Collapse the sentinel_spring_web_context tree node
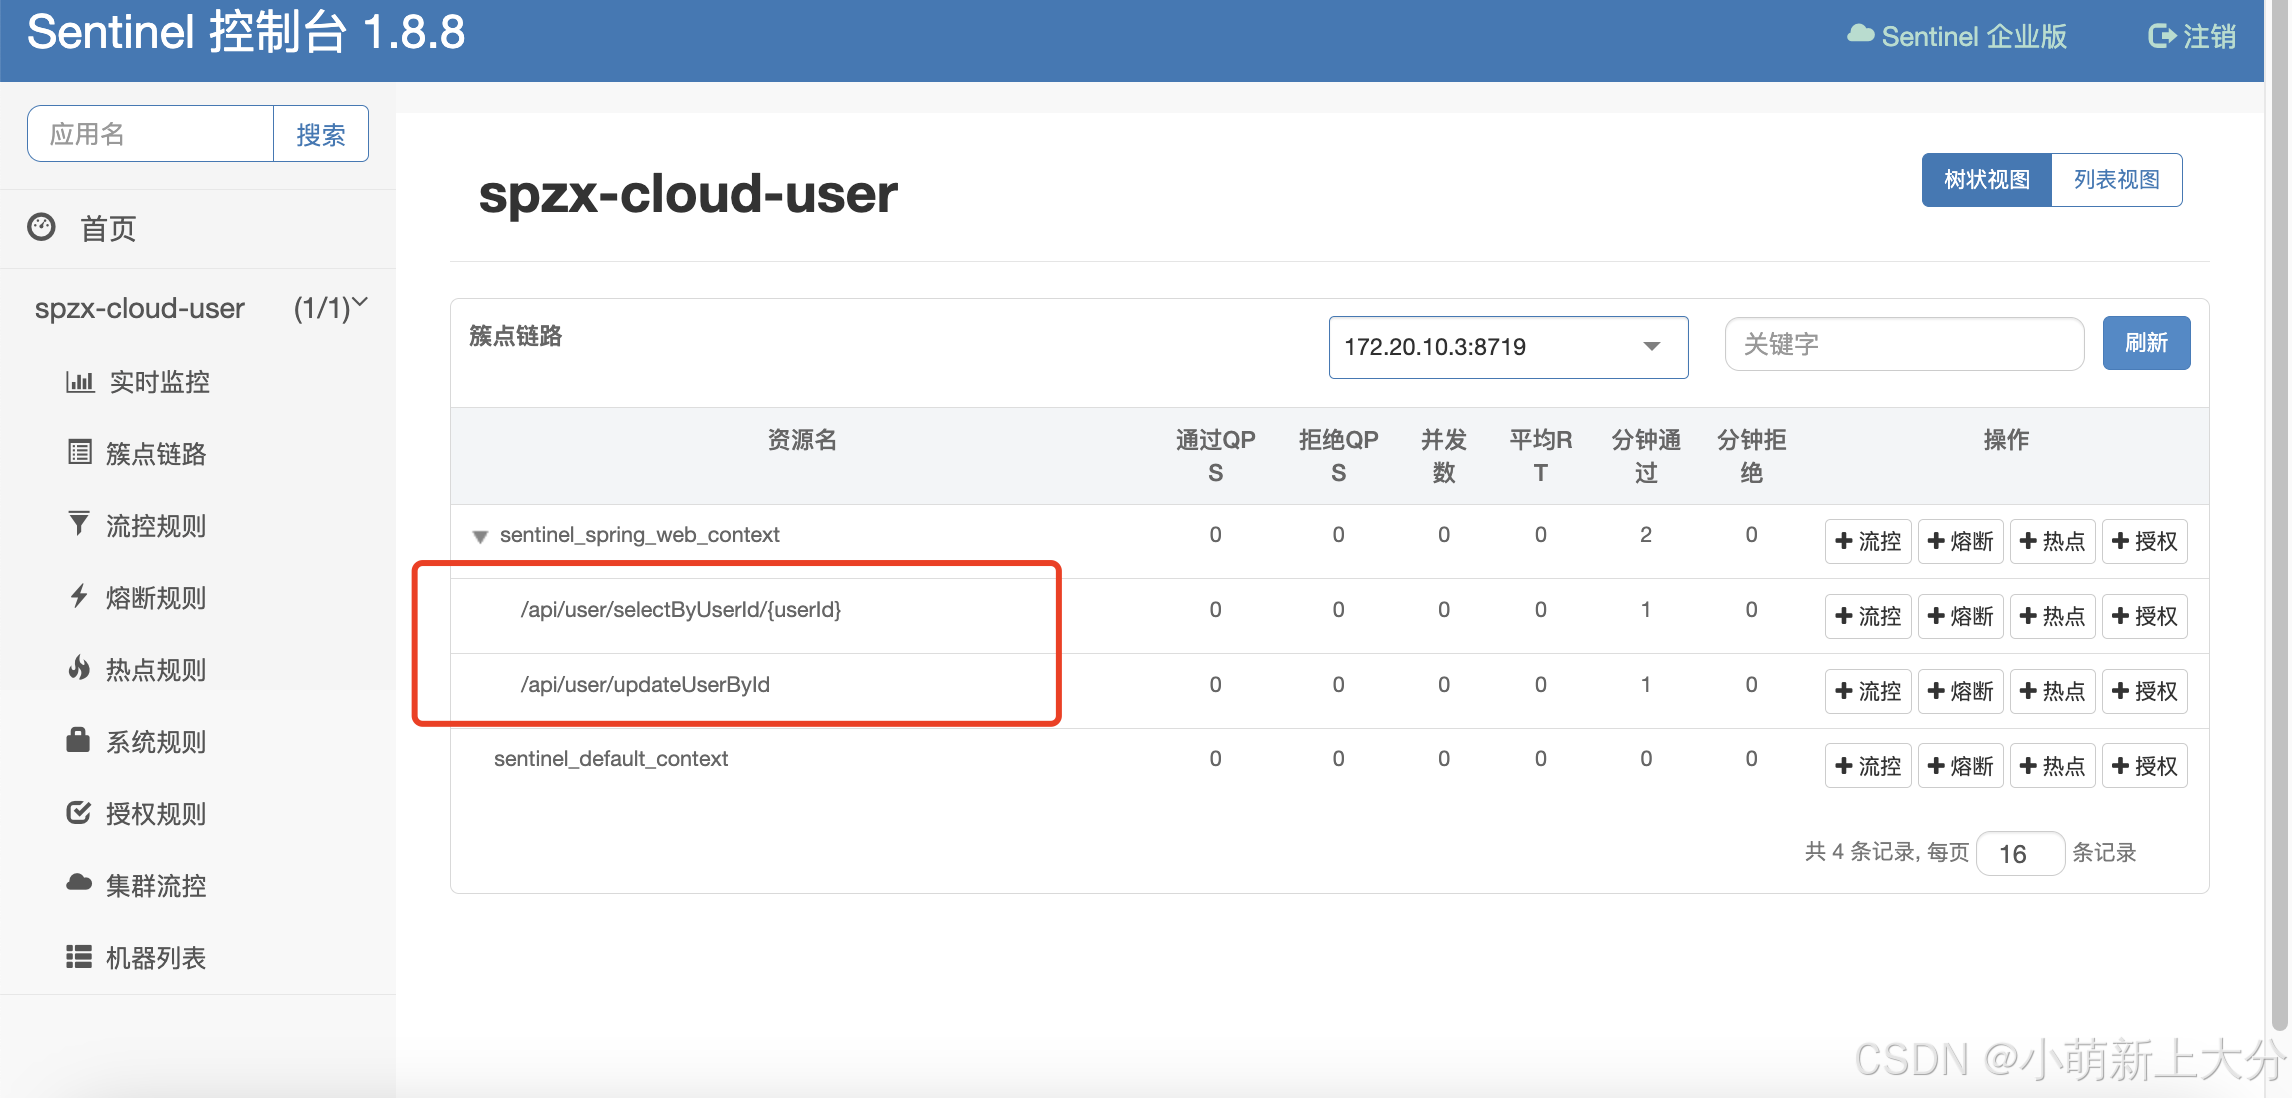 tap(480, 537)
